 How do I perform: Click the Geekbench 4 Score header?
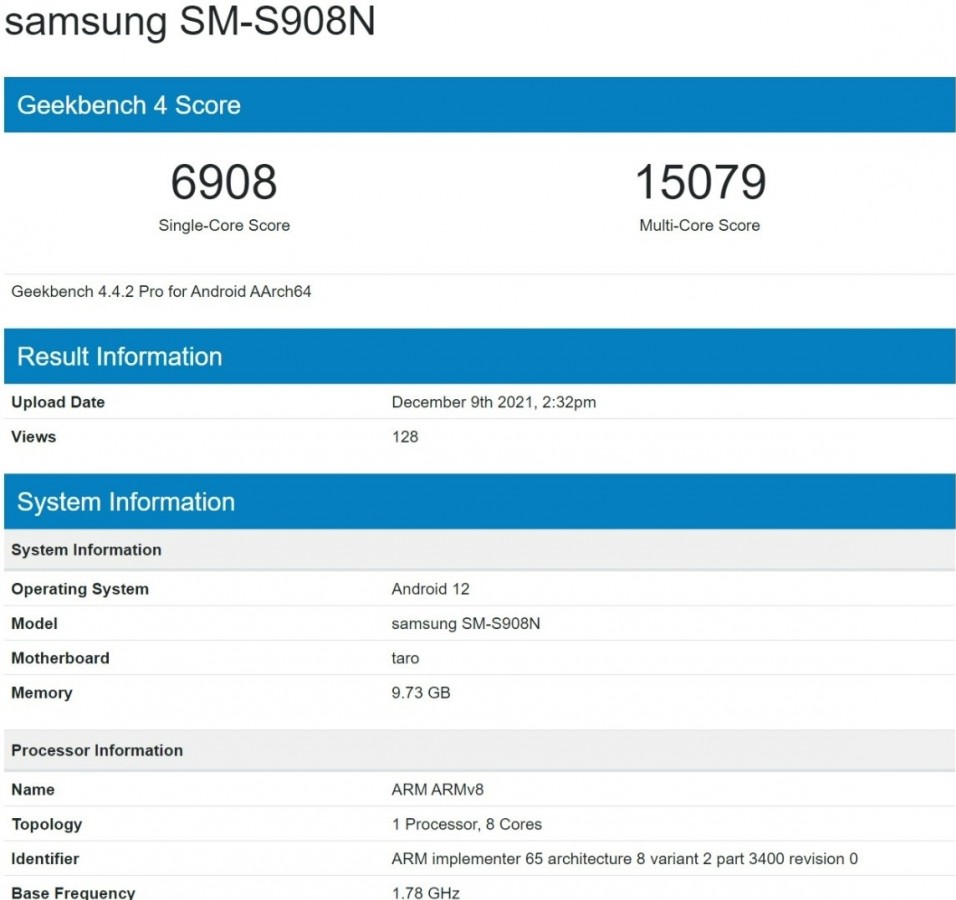coord(479,105)
